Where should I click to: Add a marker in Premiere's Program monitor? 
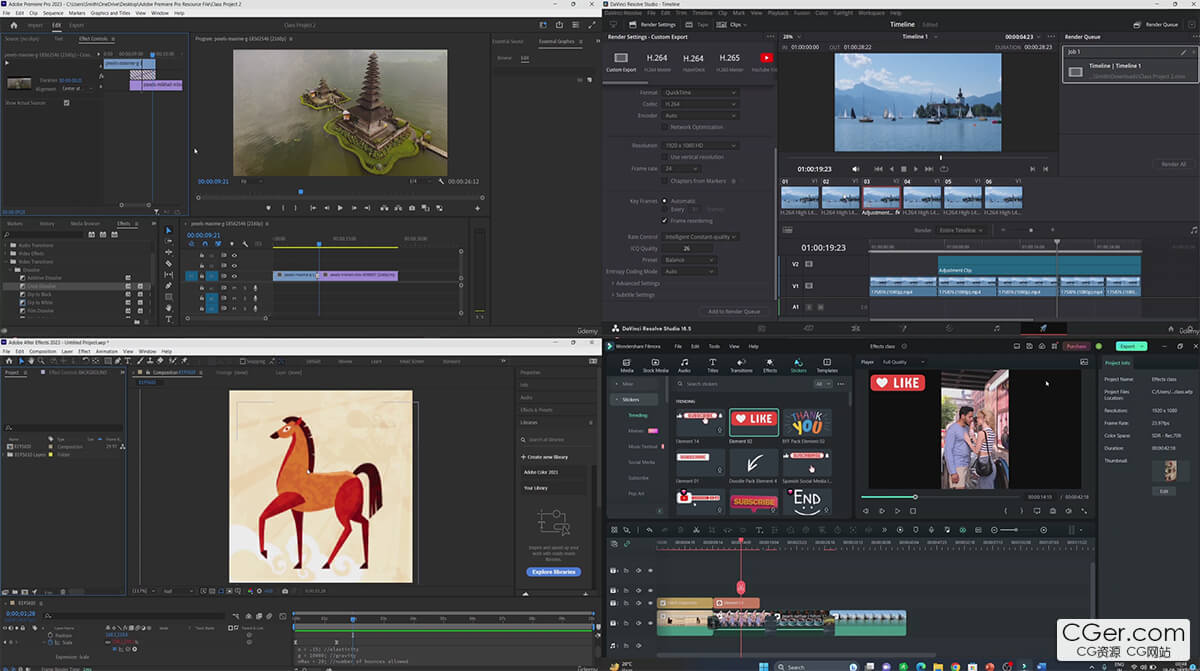[x=268, y=208]
